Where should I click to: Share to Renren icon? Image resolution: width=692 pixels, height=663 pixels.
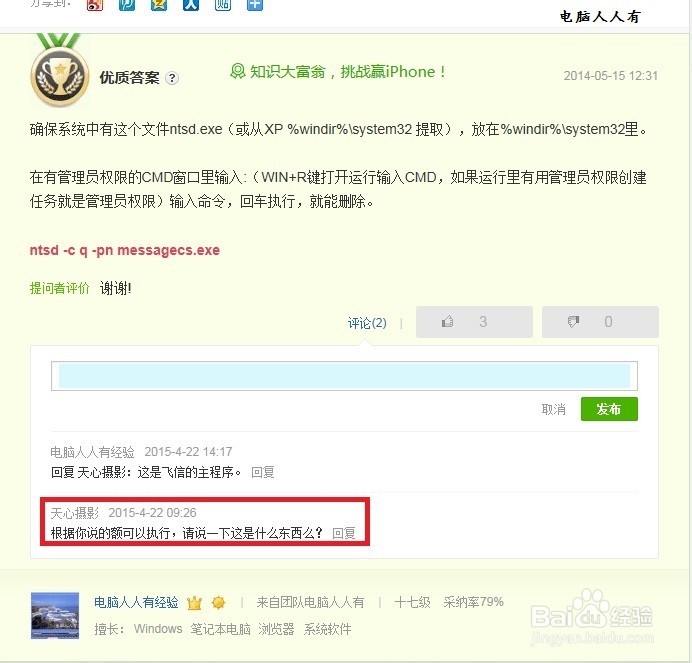(x=191, y=4)
